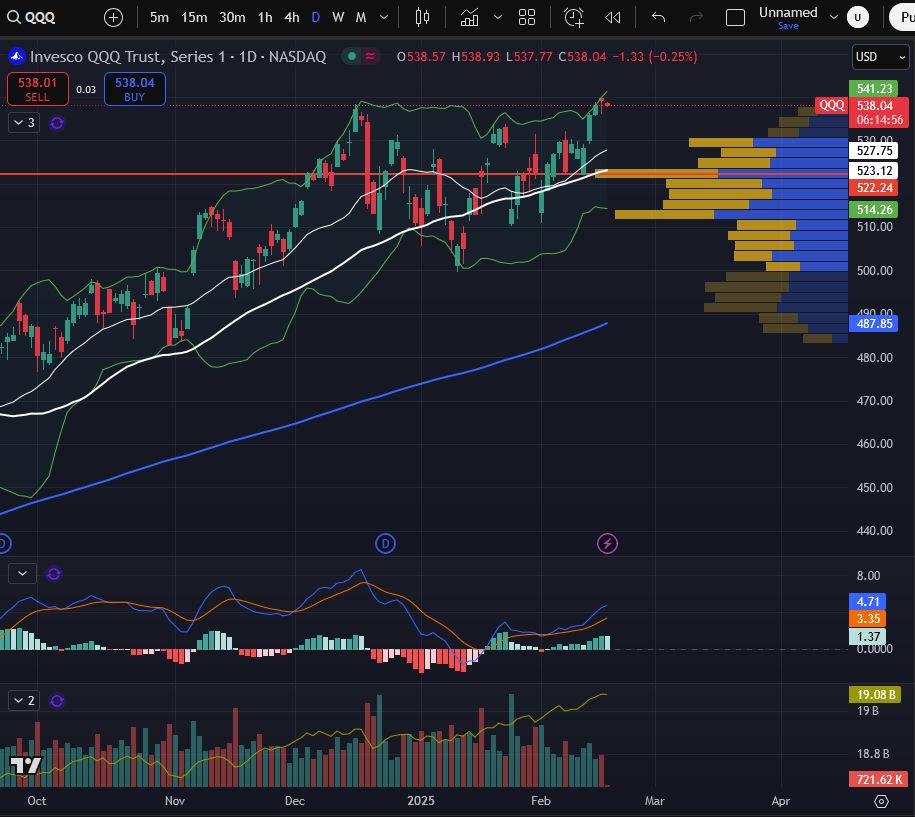The width and height of the screenshot is (915, 817).
Task: Open candlestick chart type selector
Action: pyautogui.click(x=422, y=18)
